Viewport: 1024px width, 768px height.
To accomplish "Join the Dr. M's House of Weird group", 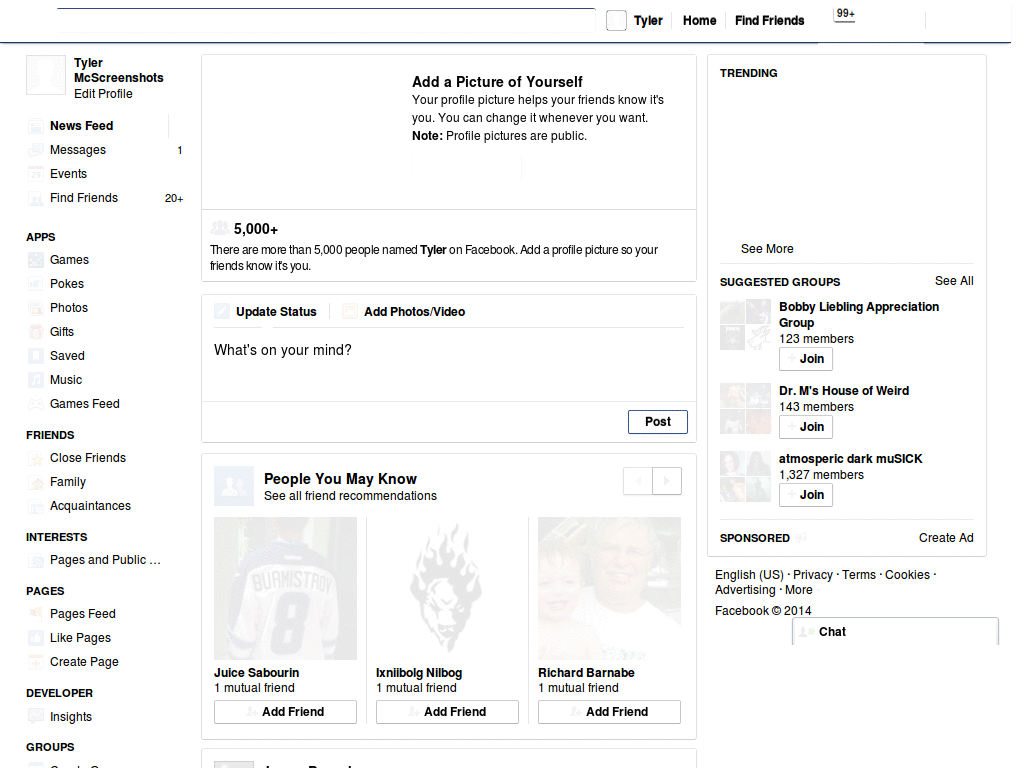I will (x=805, y=427).
